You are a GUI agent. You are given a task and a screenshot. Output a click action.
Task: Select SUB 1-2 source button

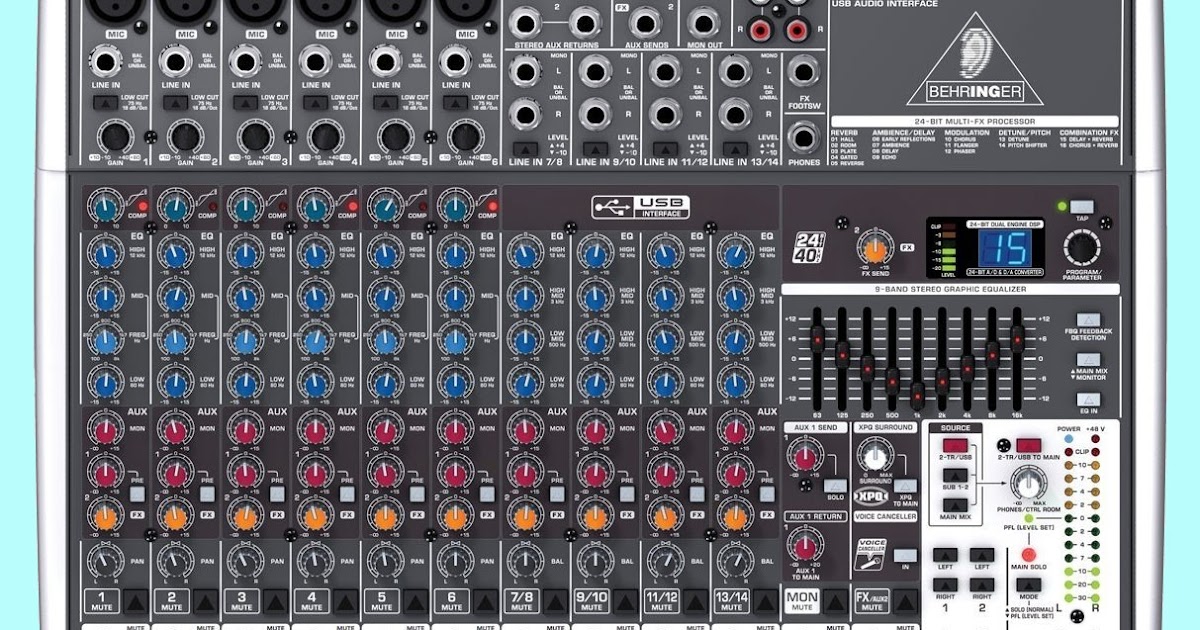954,477
